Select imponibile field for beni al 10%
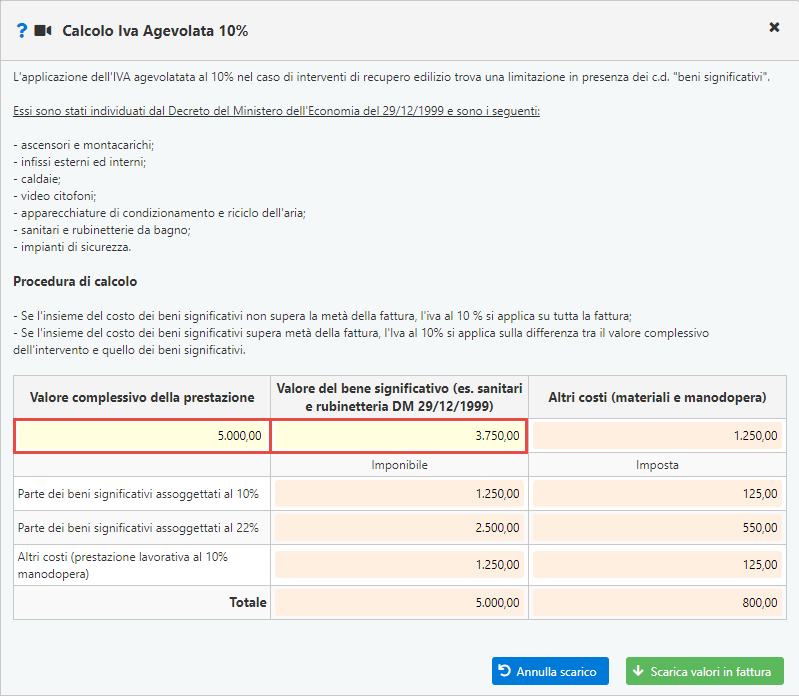The height and width of the screenshot is (696, 799). [399, 494]
